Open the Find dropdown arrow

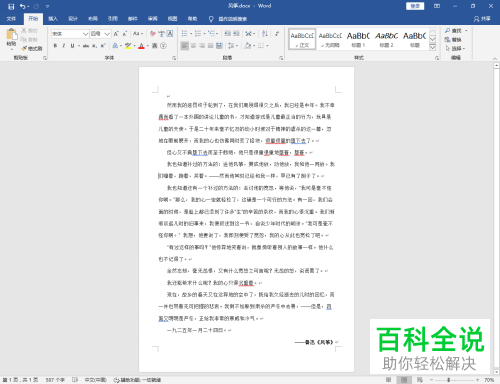pyautogui.click(x=466, y=31)
